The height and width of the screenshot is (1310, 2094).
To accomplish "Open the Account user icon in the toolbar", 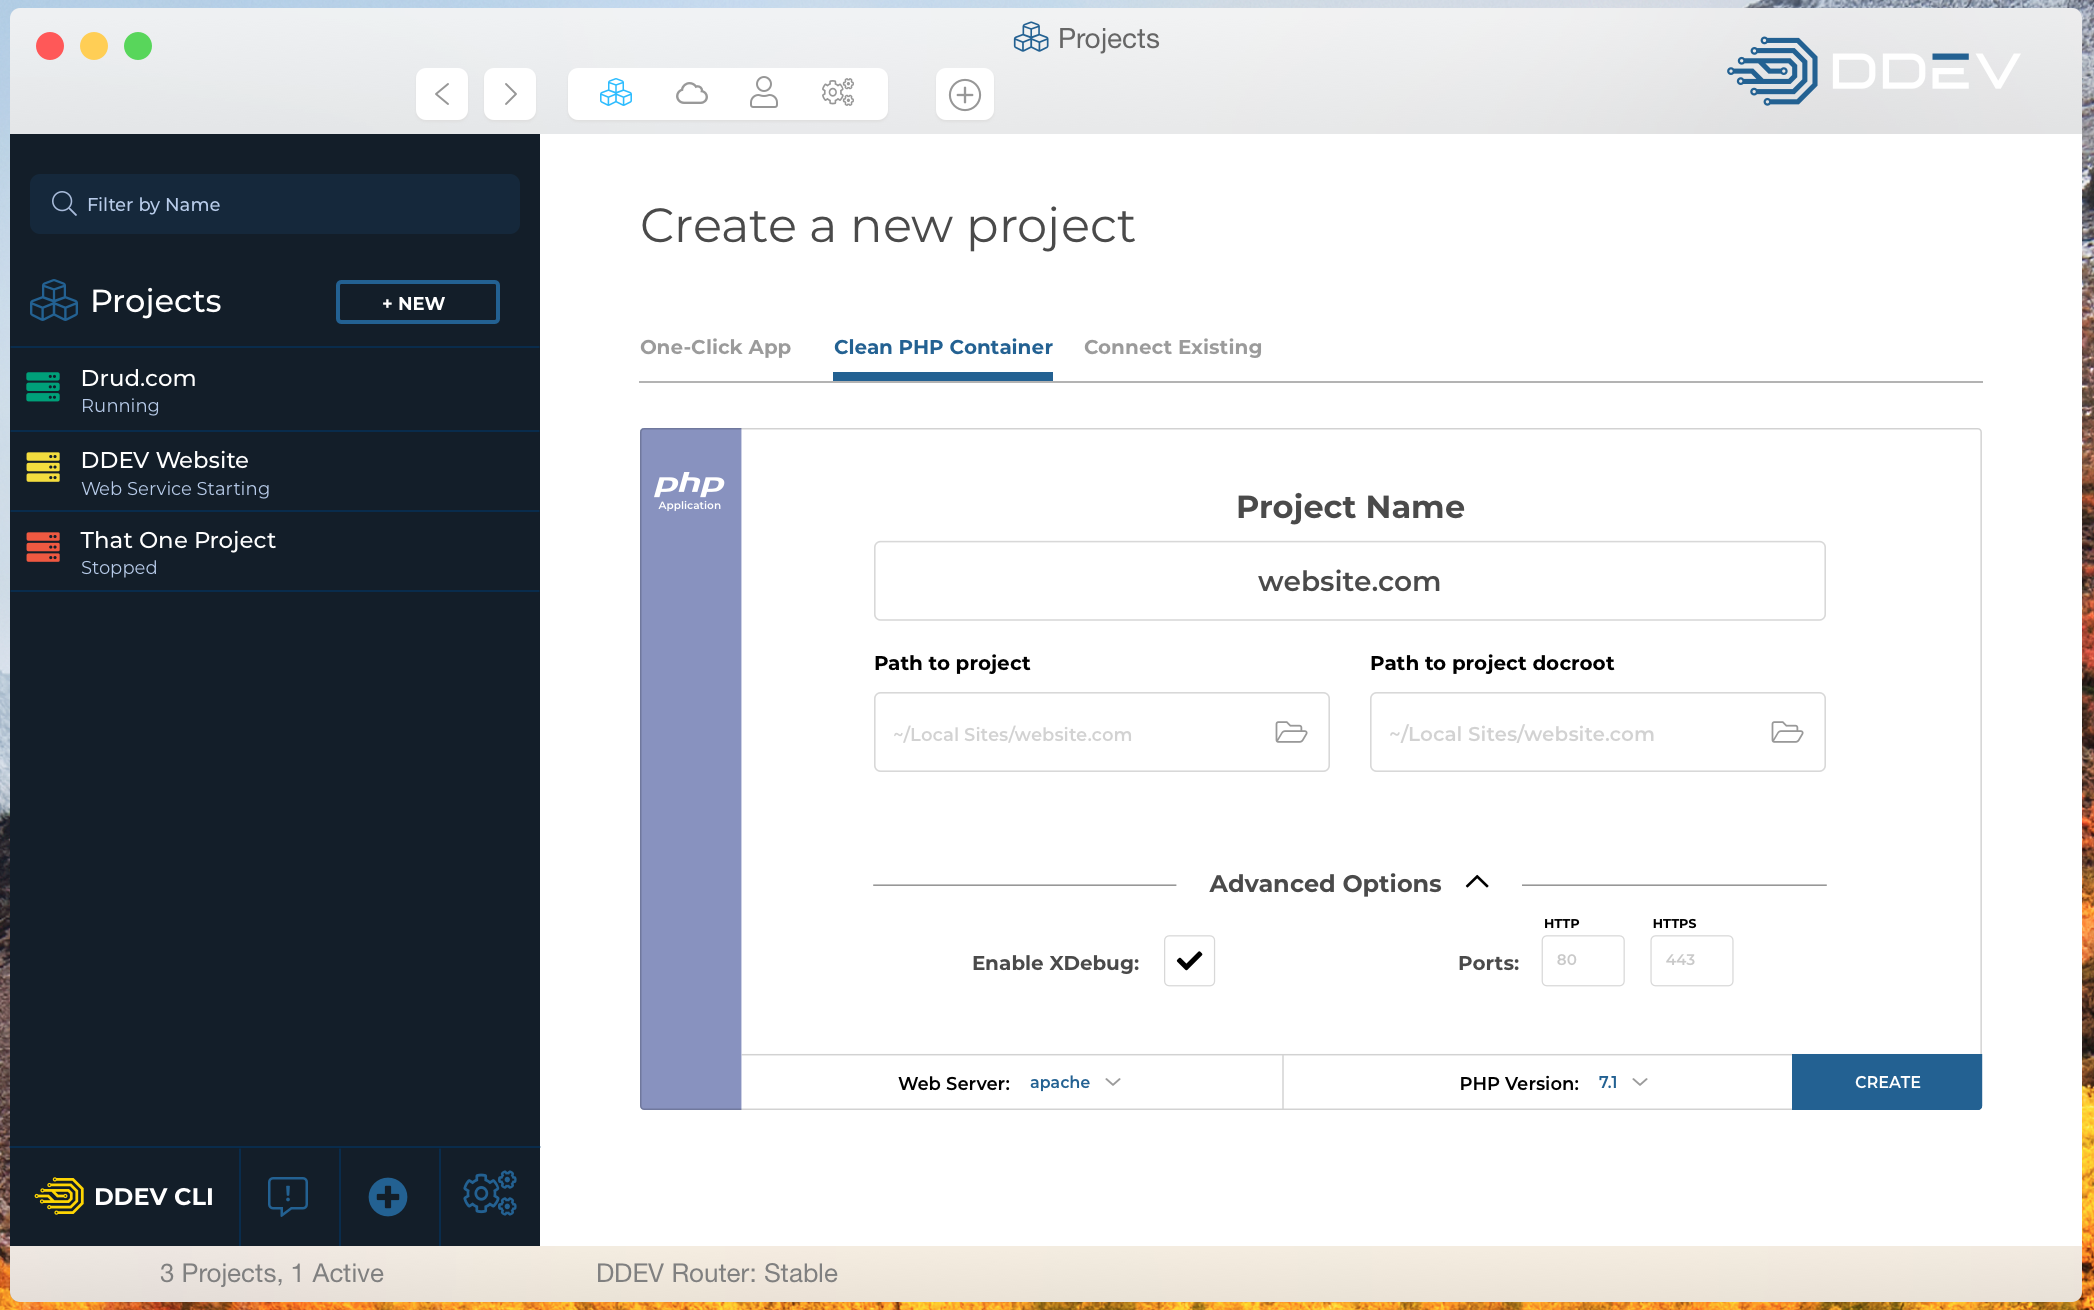I will pos(764,93).
